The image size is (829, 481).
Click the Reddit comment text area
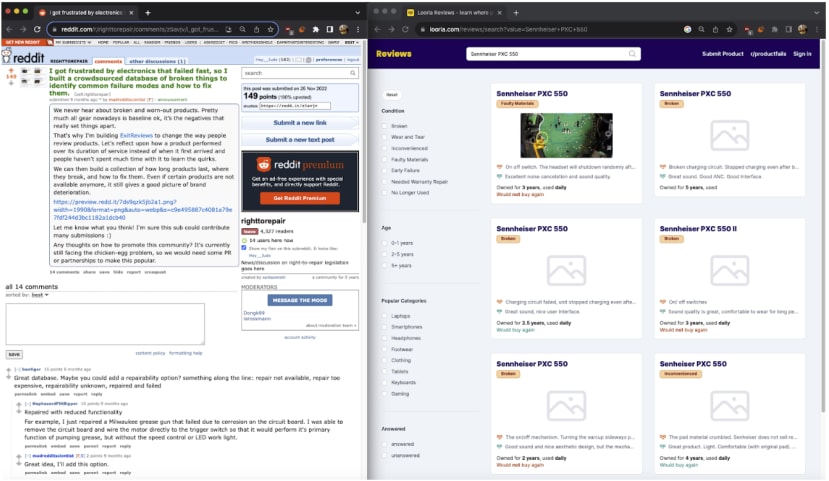pos(105,324)
